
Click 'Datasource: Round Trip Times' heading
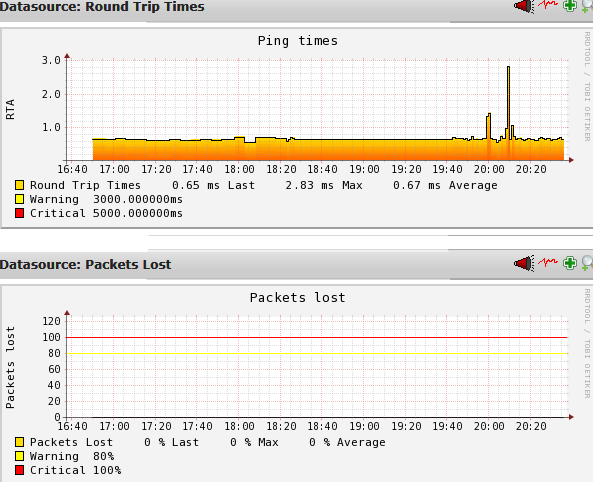pyautogui.click(x=102, y=6)
